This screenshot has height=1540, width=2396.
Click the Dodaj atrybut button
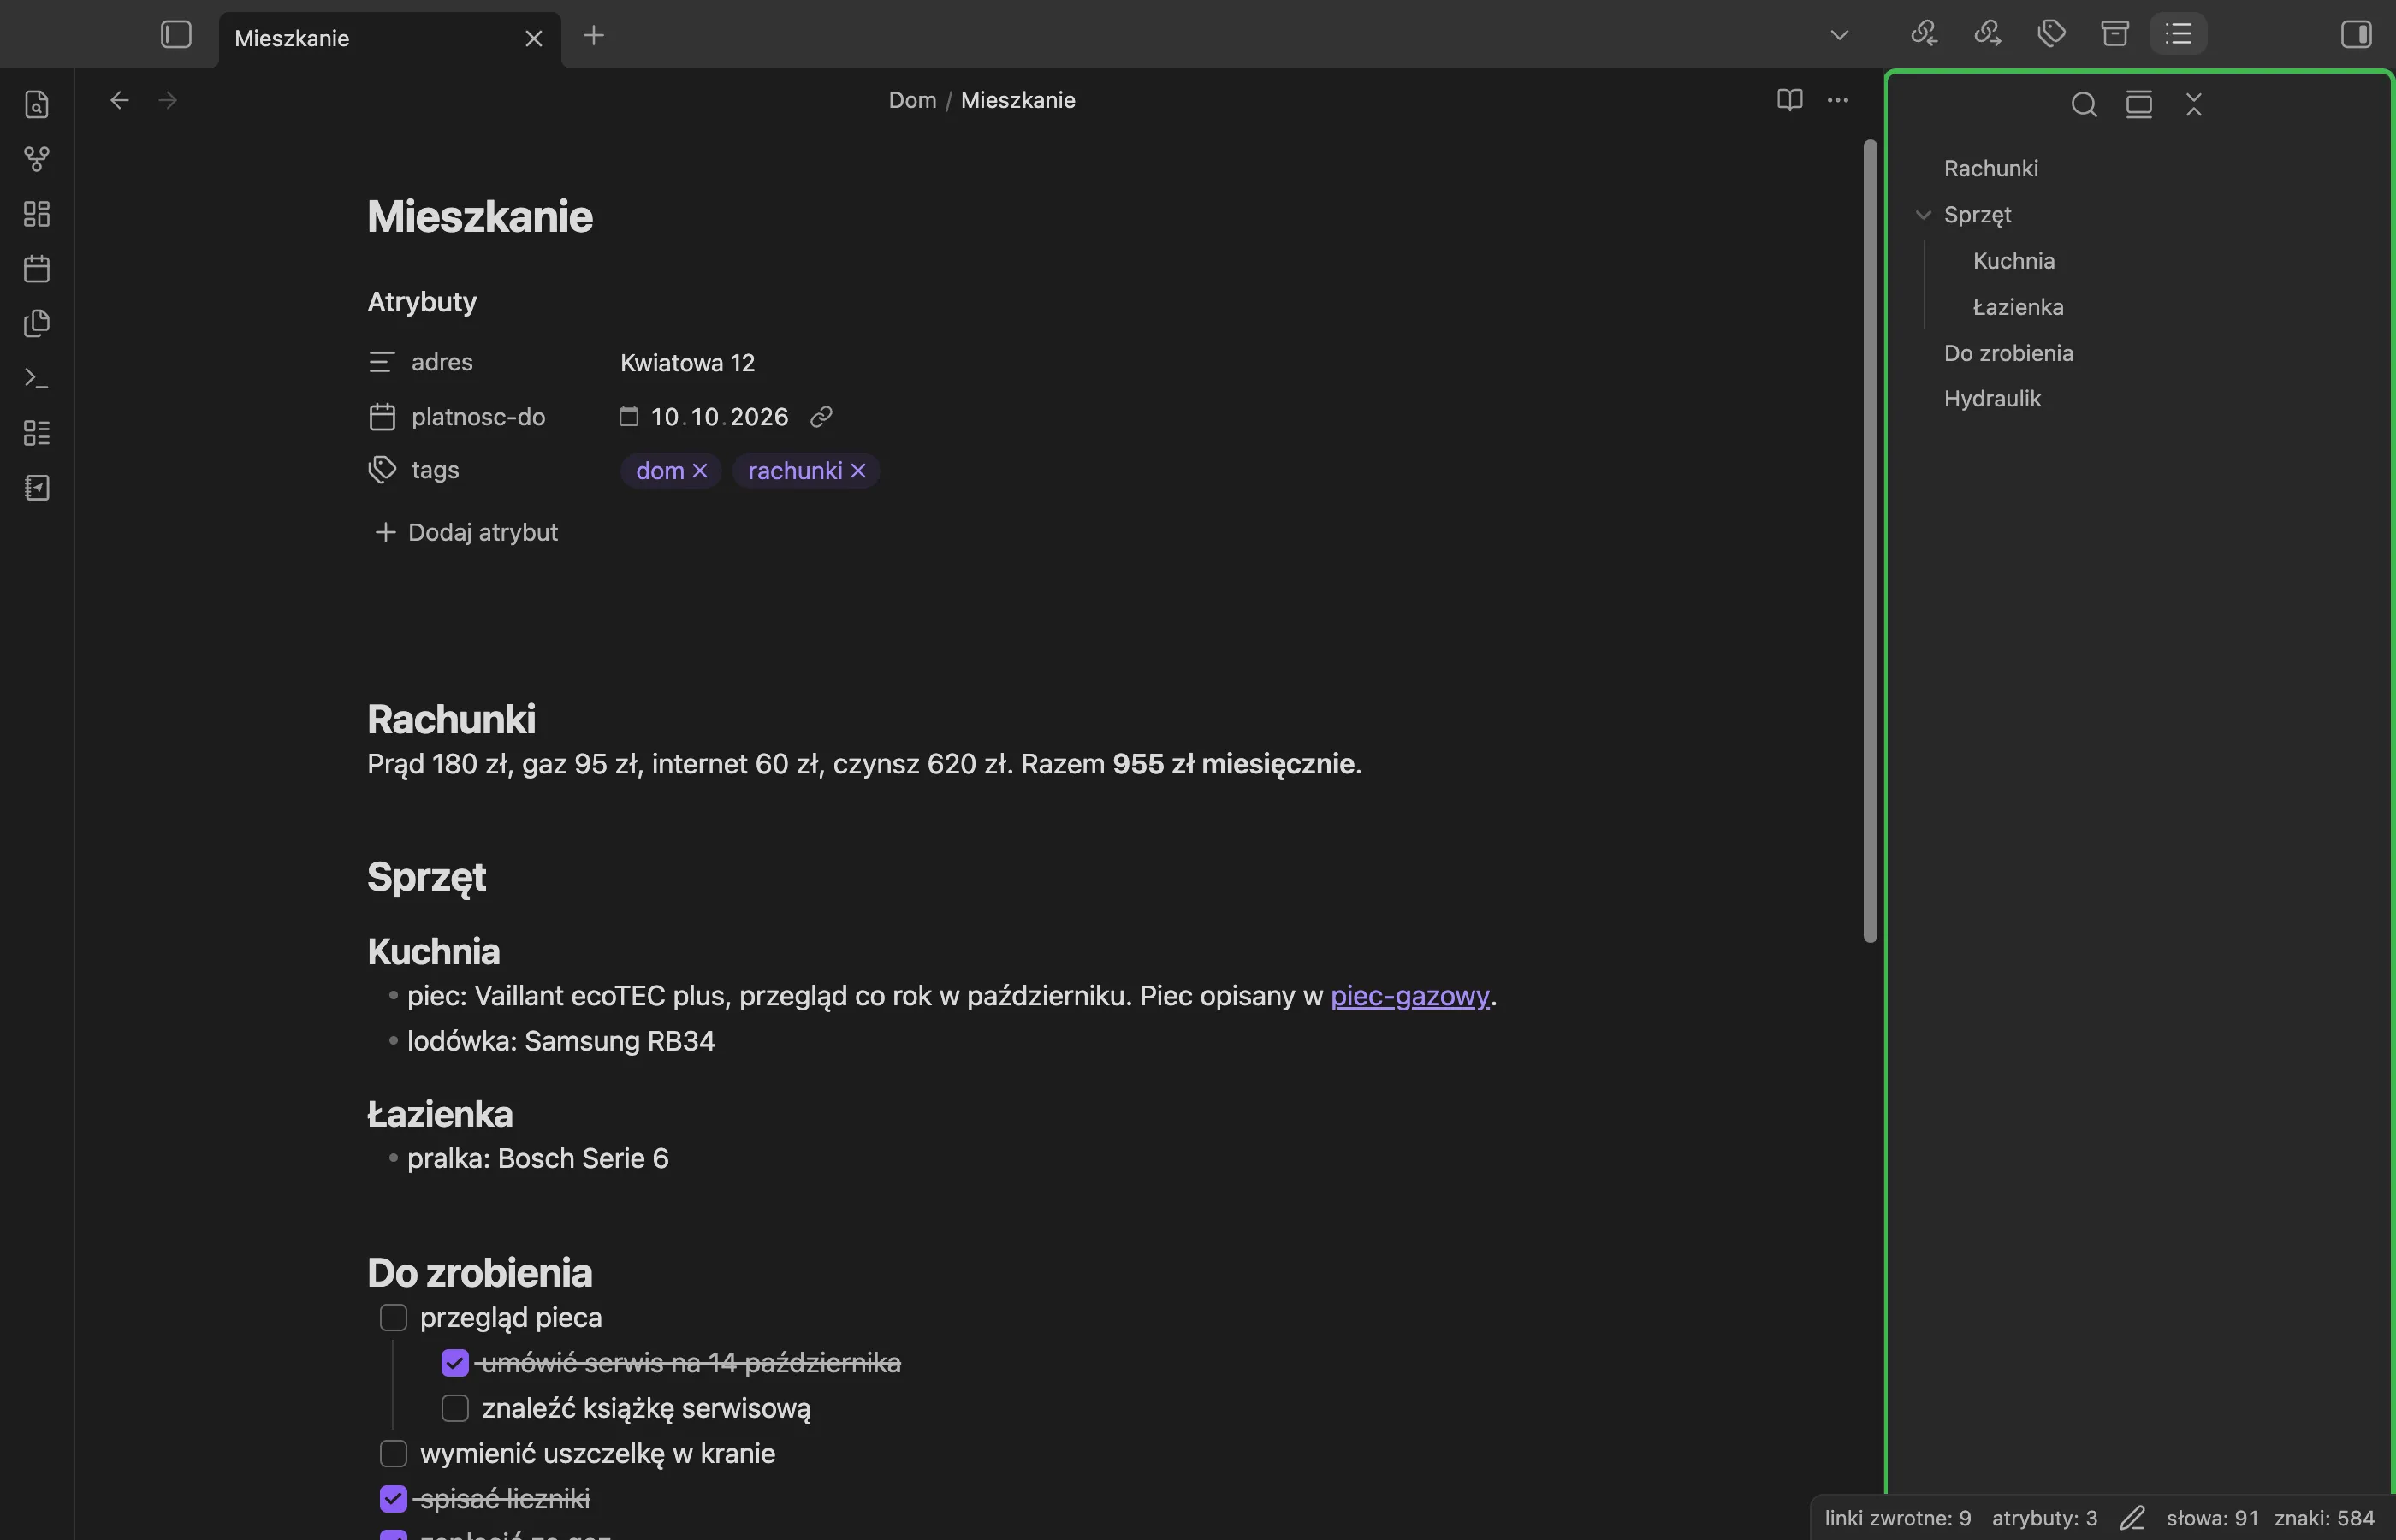(466, 533)
